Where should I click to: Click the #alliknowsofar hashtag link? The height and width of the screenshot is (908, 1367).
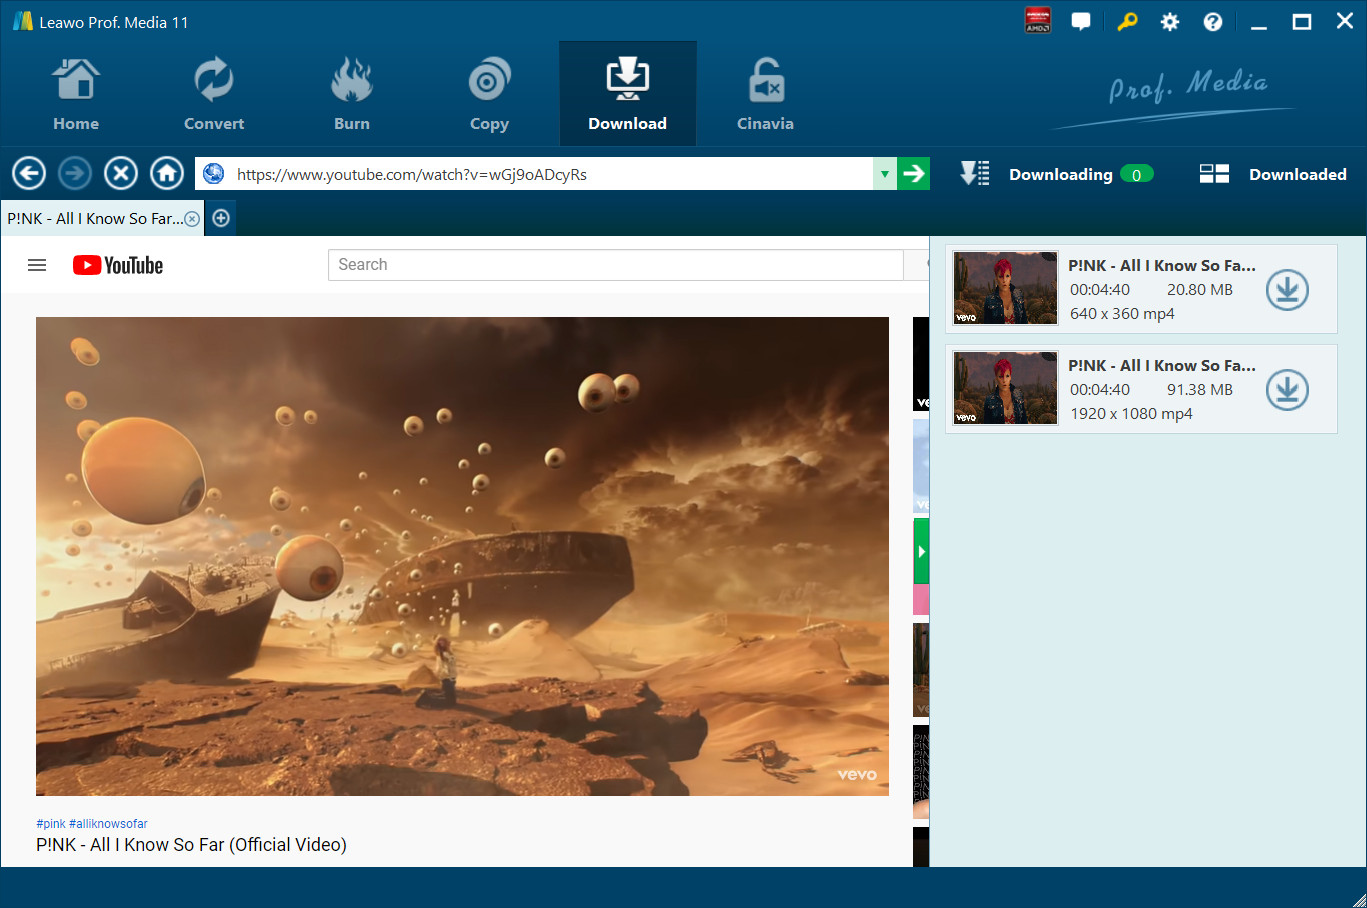coord(108,824)
